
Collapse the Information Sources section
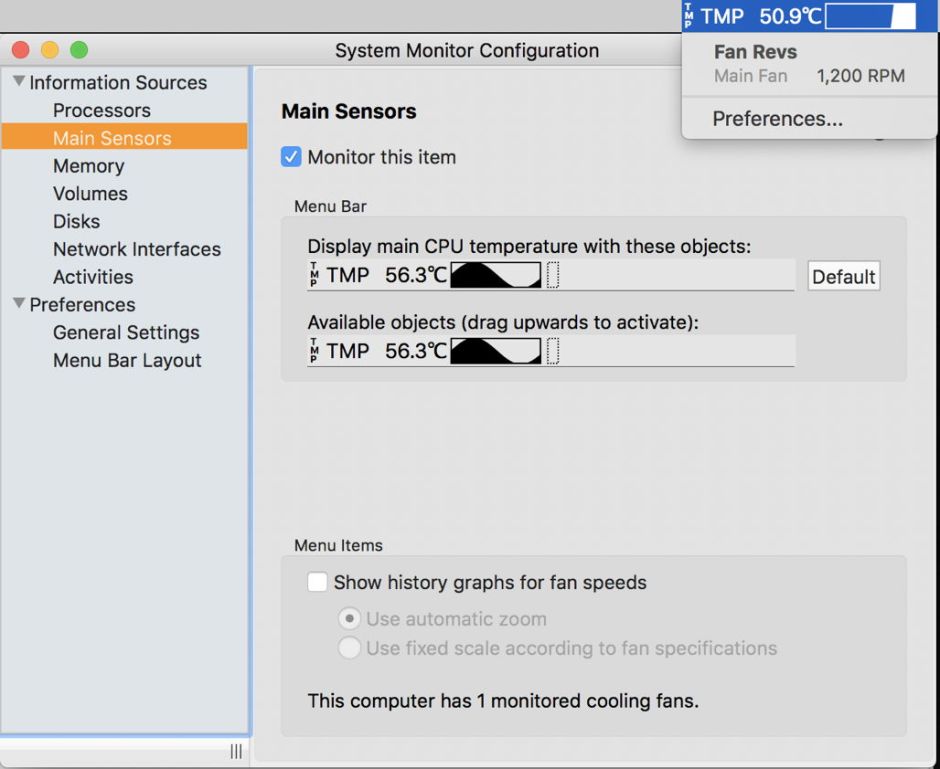coord(17,82)
